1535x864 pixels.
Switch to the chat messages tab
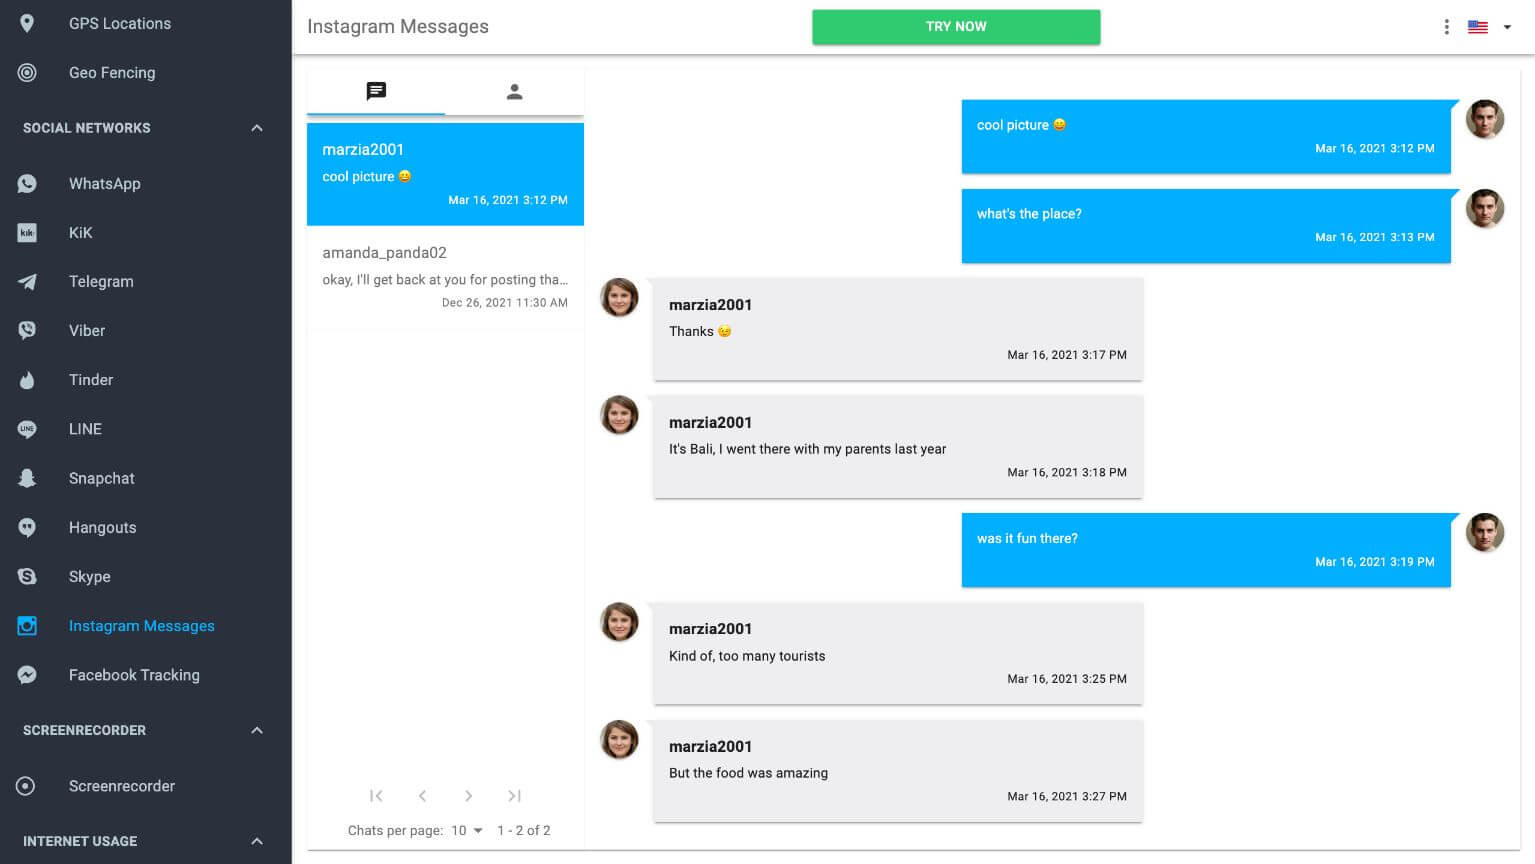tap(376, 92)
